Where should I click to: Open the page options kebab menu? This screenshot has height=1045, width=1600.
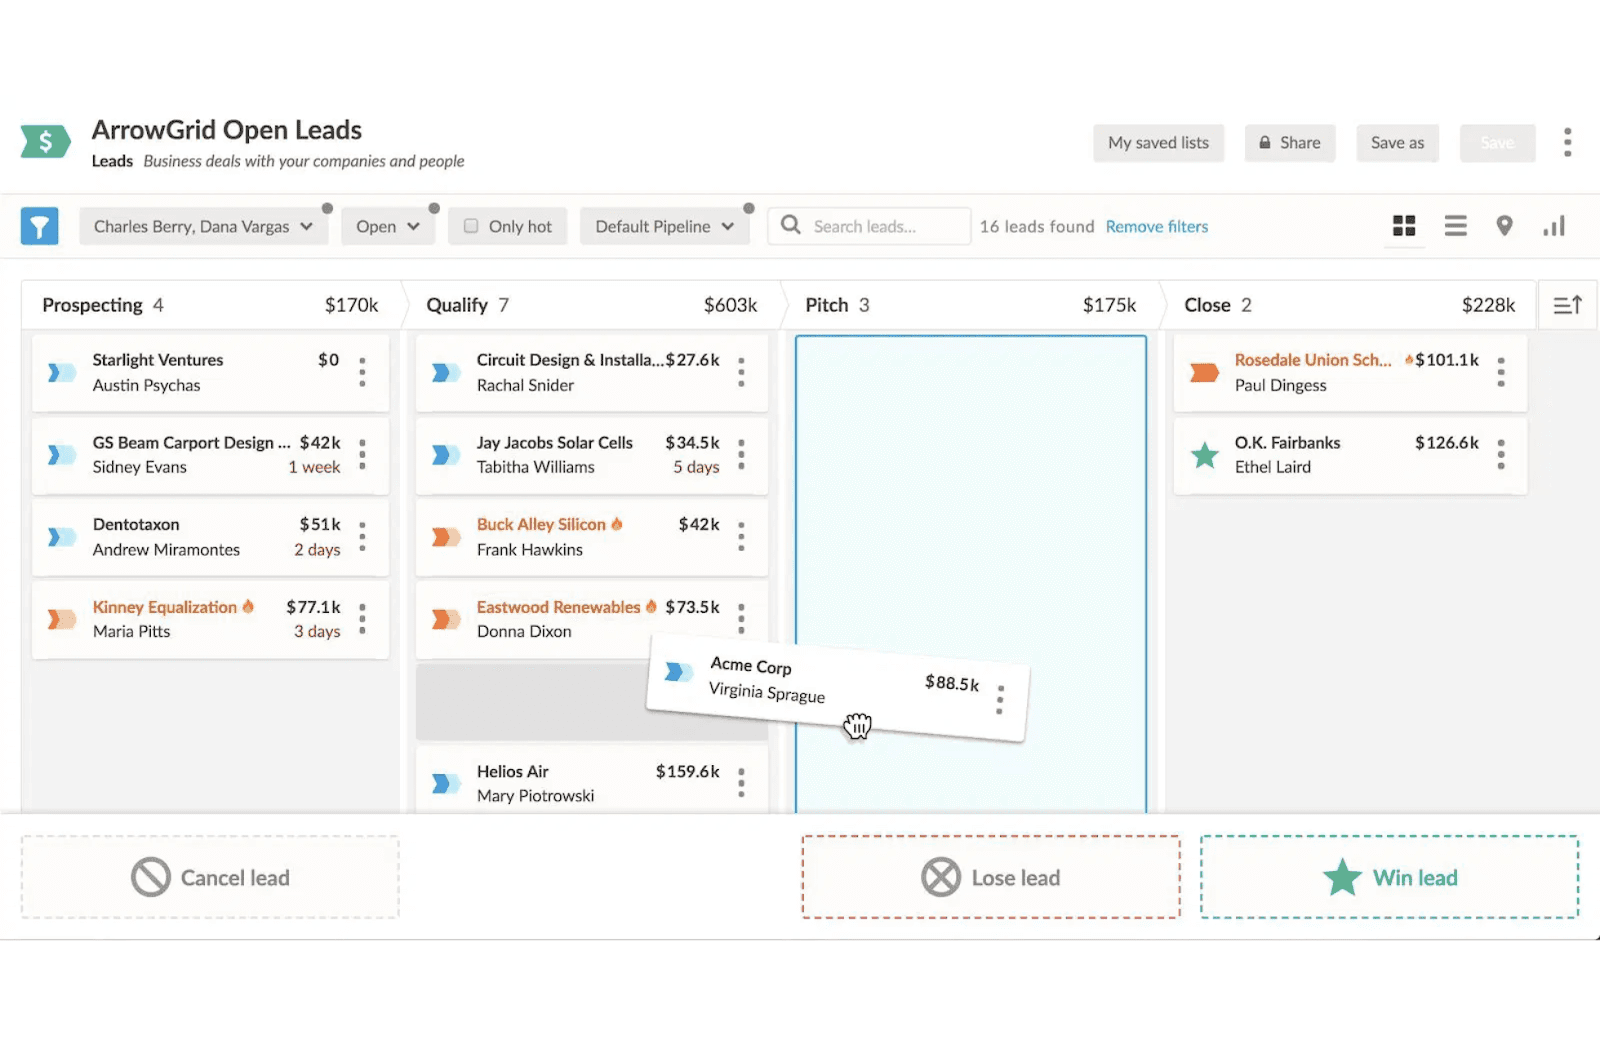click(1567, 143)
